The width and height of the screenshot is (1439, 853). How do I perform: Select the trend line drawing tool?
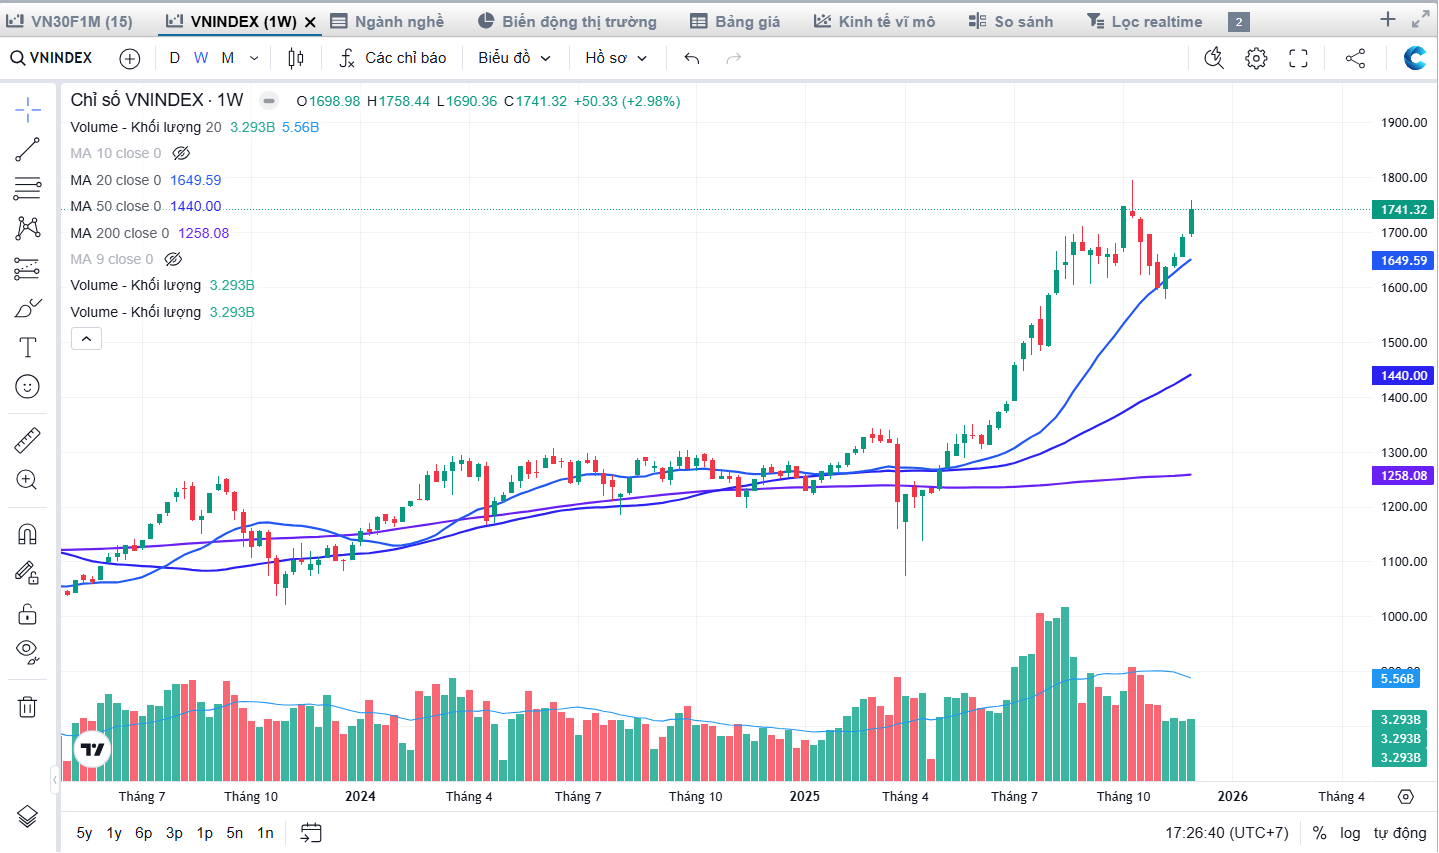pos(27,150)
